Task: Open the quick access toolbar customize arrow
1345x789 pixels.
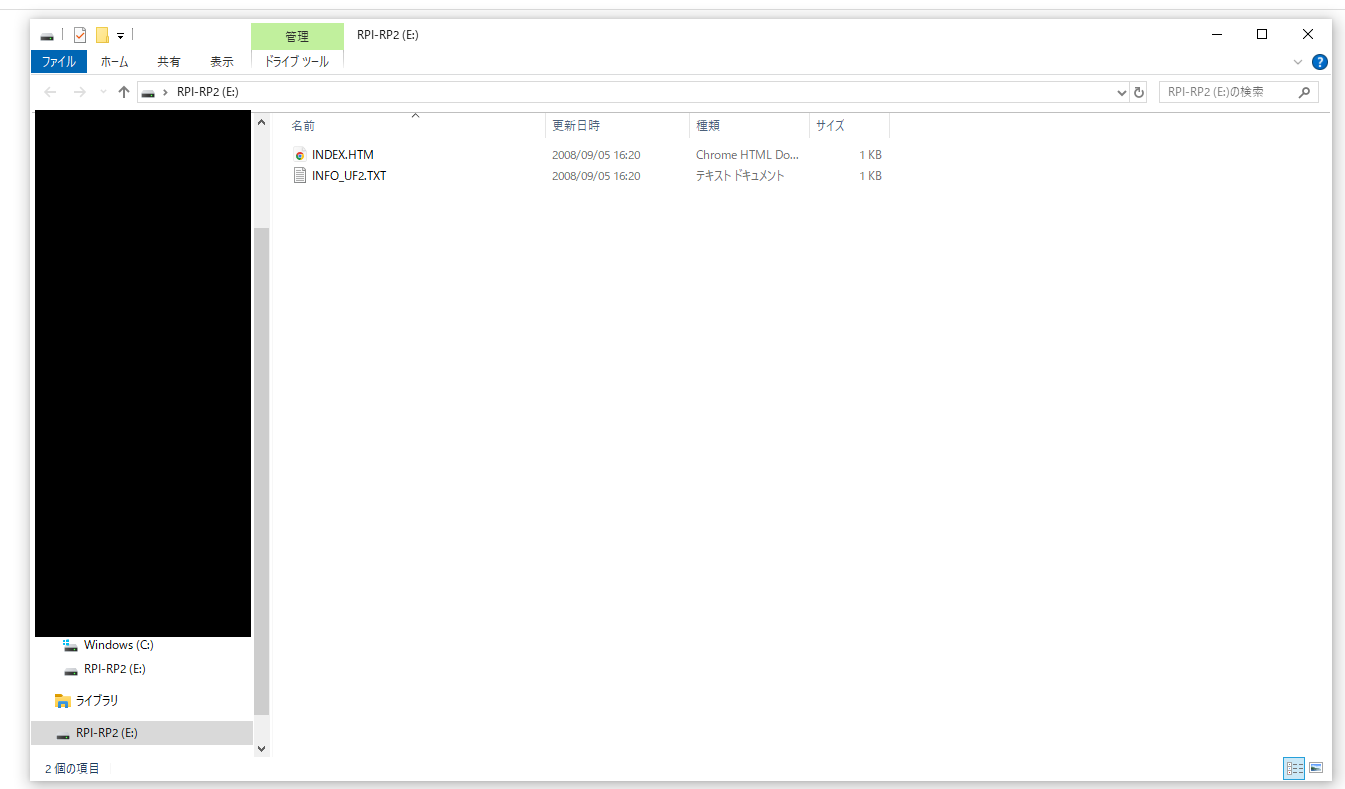Action: [x=121, y=36]
